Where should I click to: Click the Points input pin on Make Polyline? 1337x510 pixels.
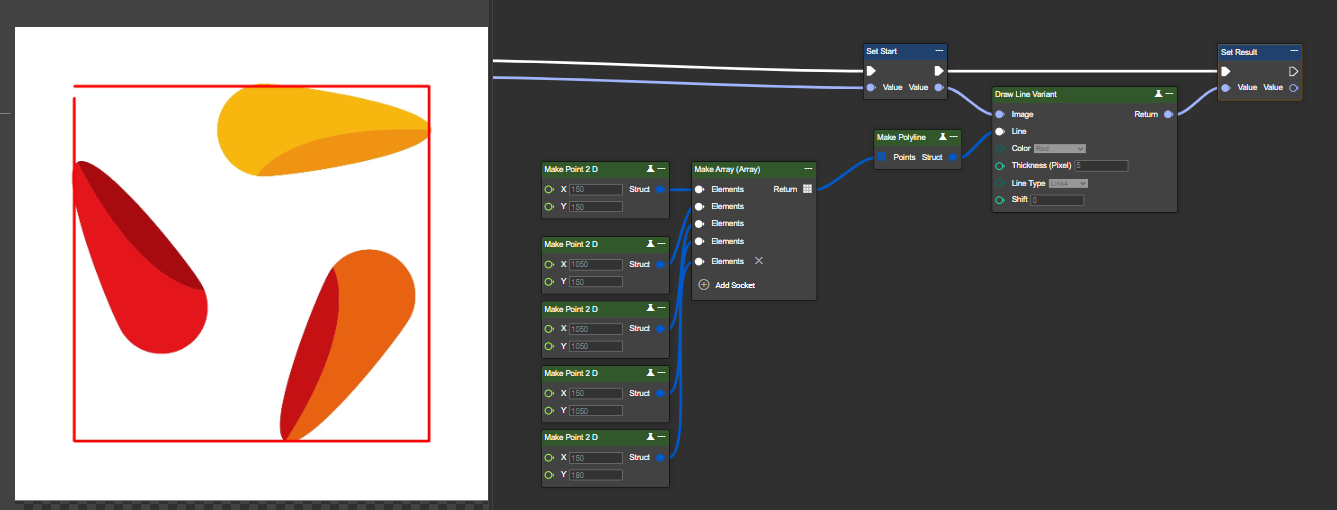click(881, 157)
